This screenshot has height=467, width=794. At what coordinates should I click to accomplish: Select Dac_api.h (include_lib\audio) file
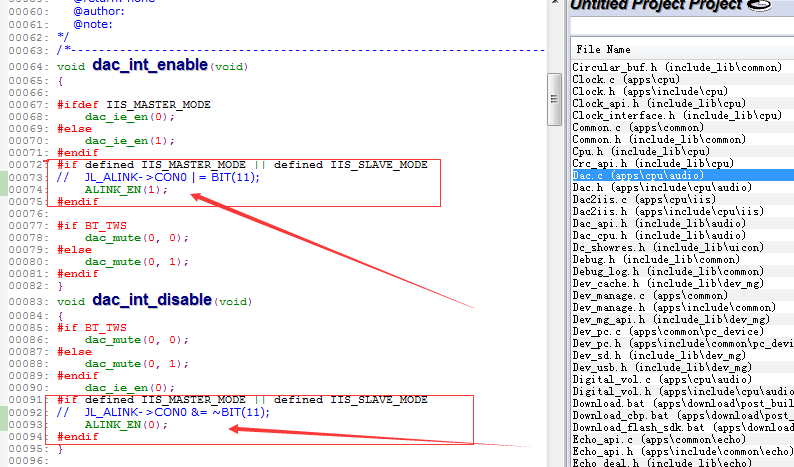[659, 223]
